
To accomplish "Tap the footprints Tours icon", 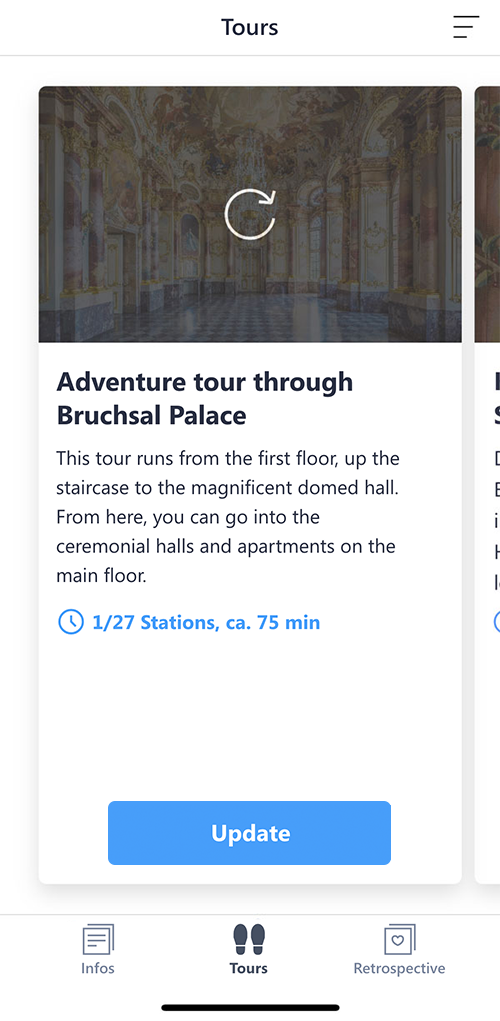I will click(x=249, y=940).
